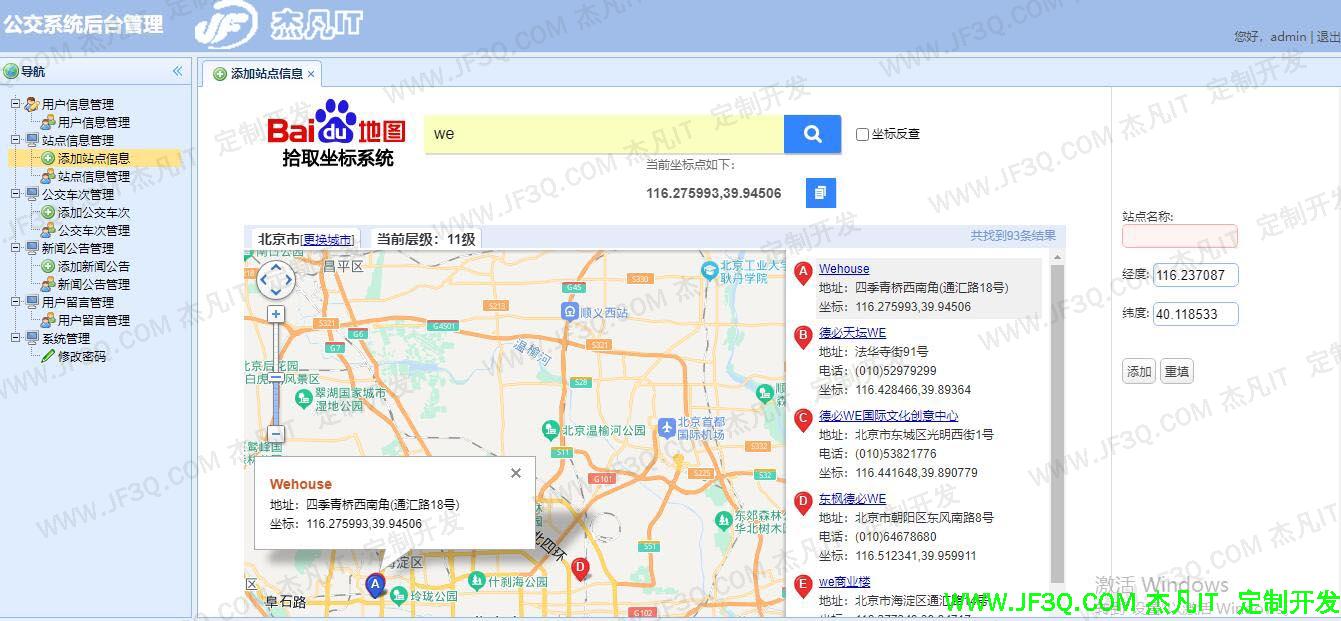Collapse the 导航 navigation panel
This screenshot has width=1341, height=621.
click(x=176, y=71)
